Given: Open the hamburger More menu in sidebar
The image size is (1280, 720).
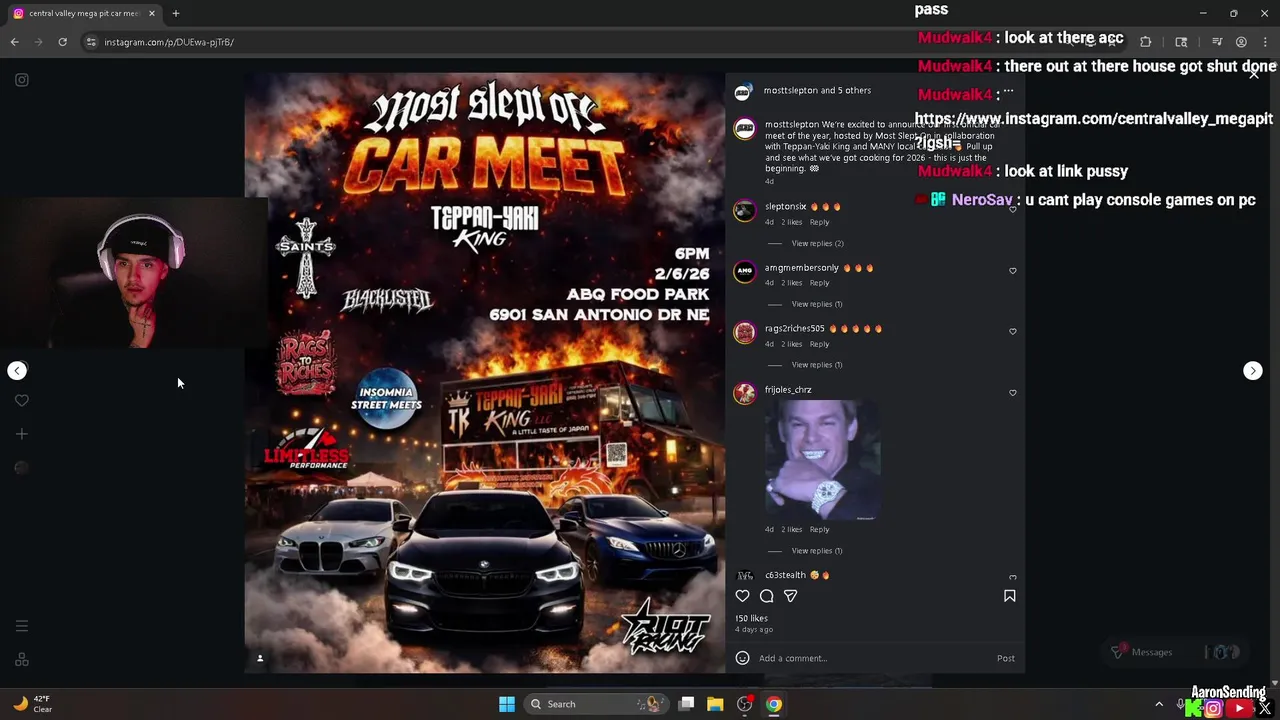Looking at the screenshot, I should coord(22,626).
